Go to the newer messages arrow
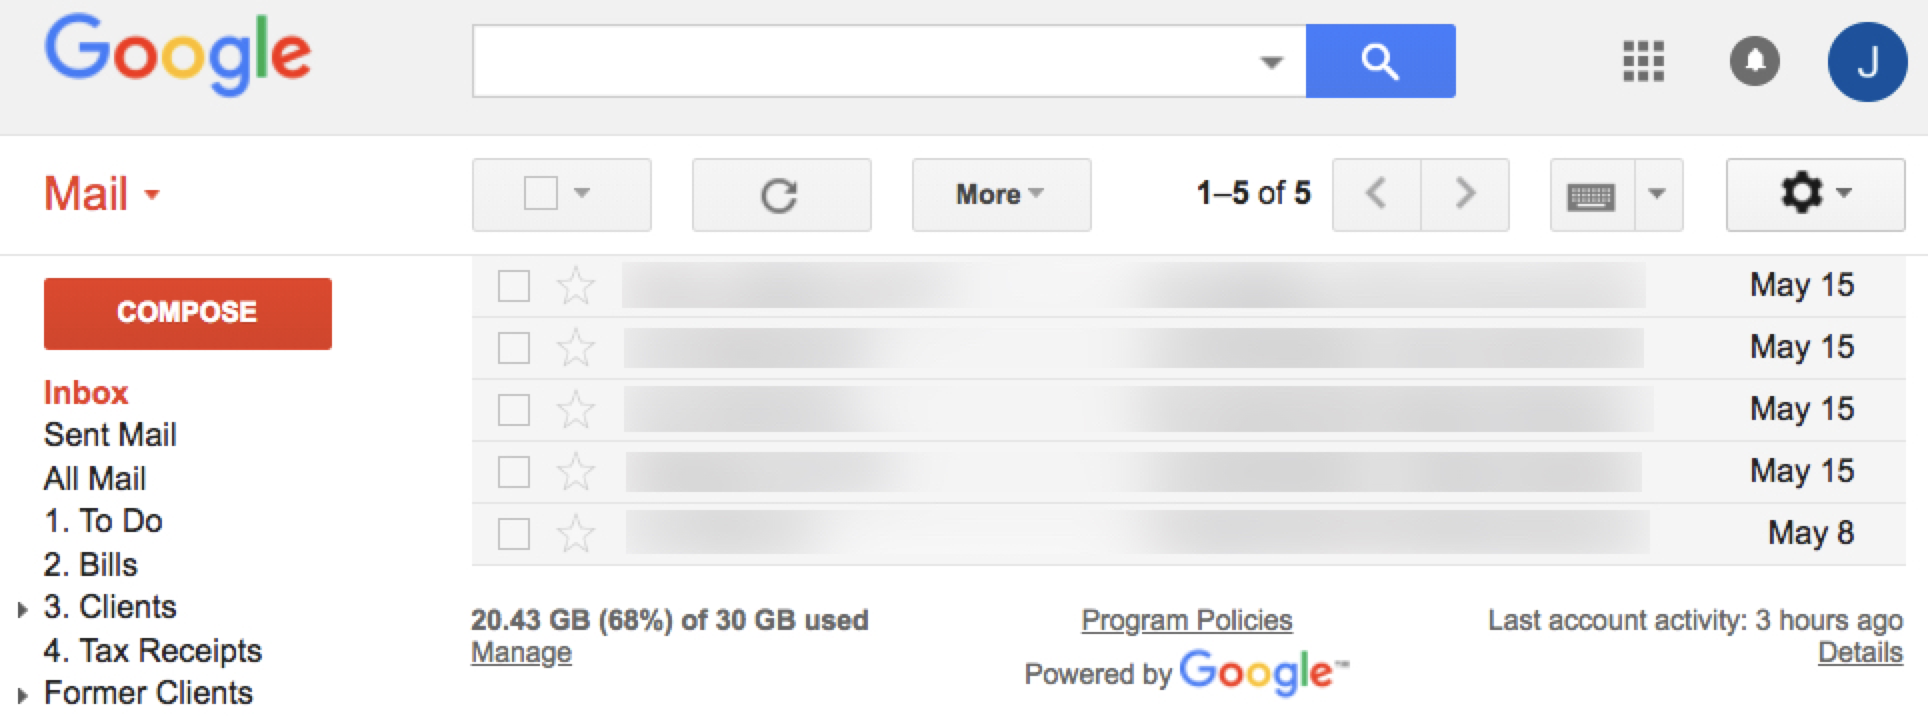The height and width of the screenshot is (716, 1928). [1377, 194]
